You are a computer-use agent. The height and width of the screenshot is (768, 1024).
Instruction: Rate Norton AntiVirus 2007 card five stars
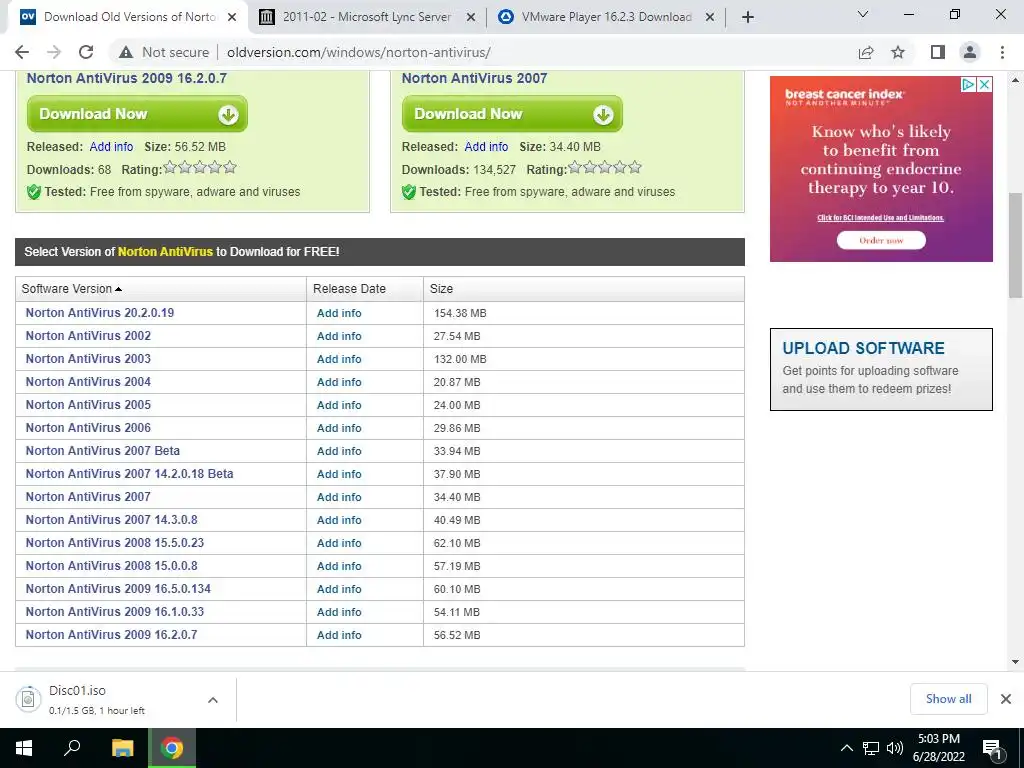pos(635,168)
